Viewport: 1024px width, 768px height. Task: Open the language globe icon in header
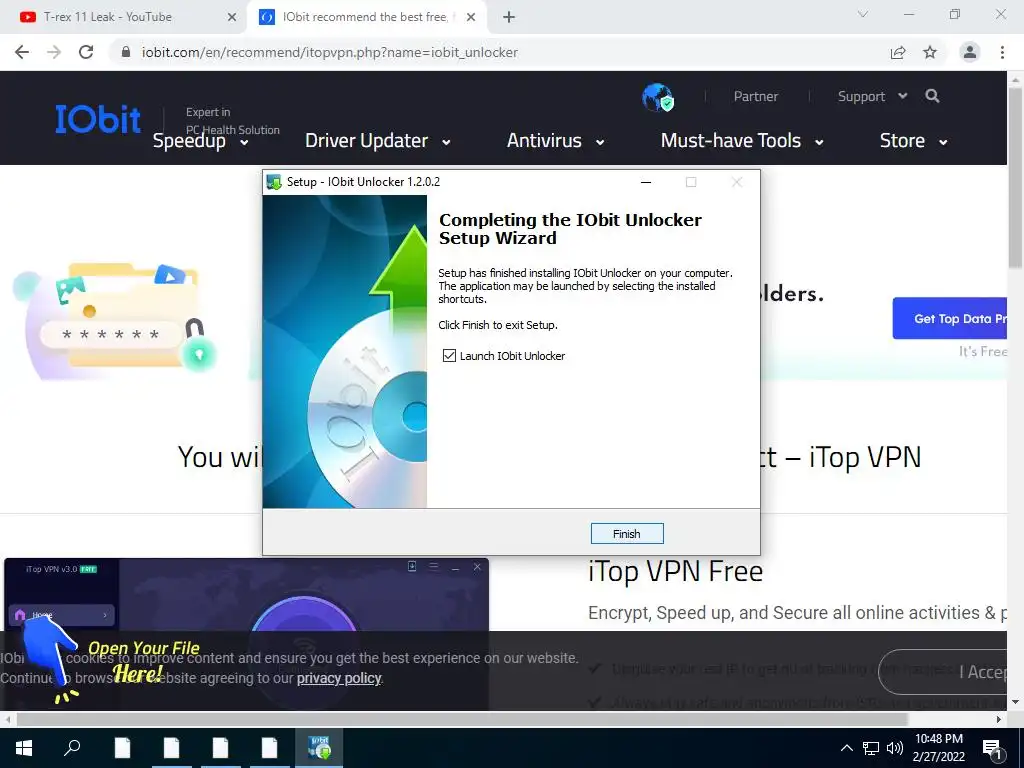pos(658,97)
